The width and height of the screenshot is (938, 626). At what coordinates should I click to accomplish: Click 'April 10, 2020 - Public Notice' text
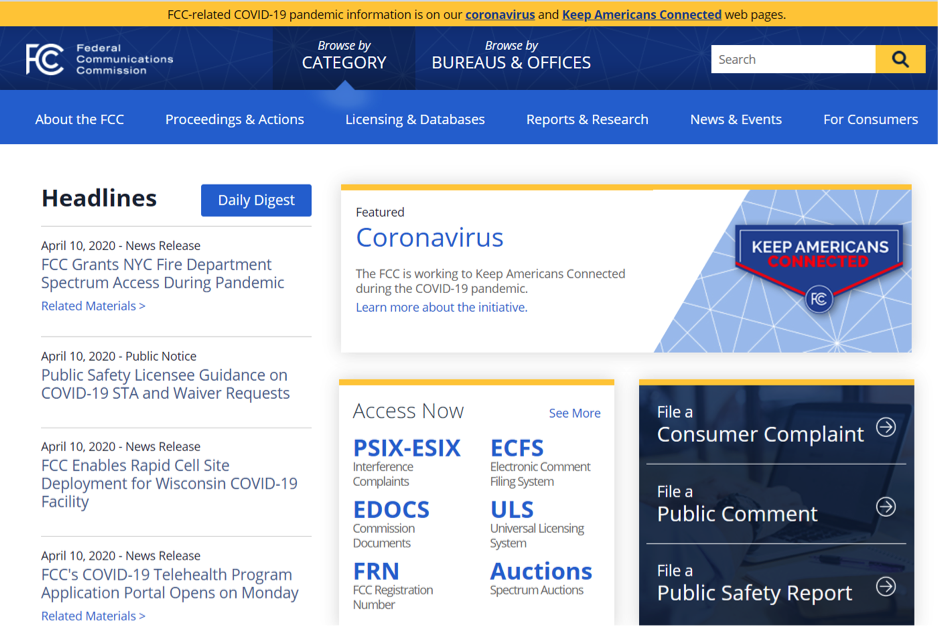(118, 356)
